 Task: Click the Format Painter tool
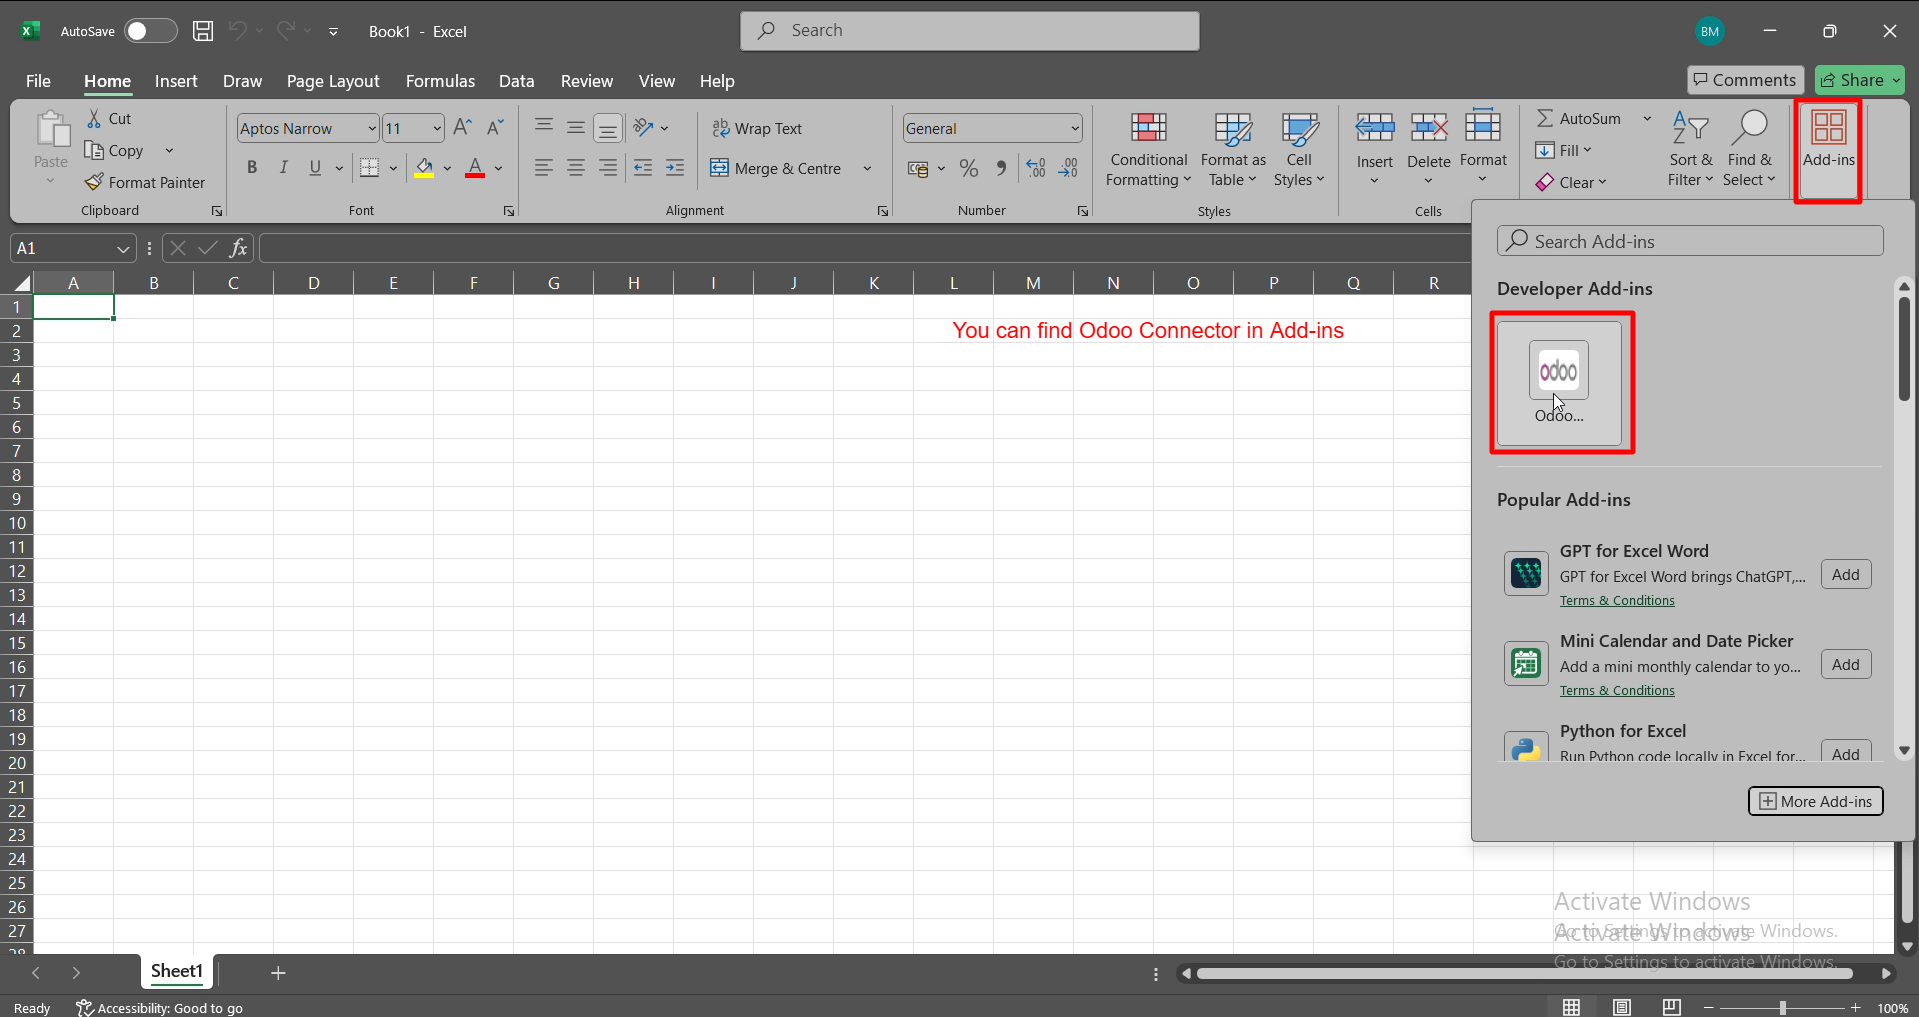point(146,182)
